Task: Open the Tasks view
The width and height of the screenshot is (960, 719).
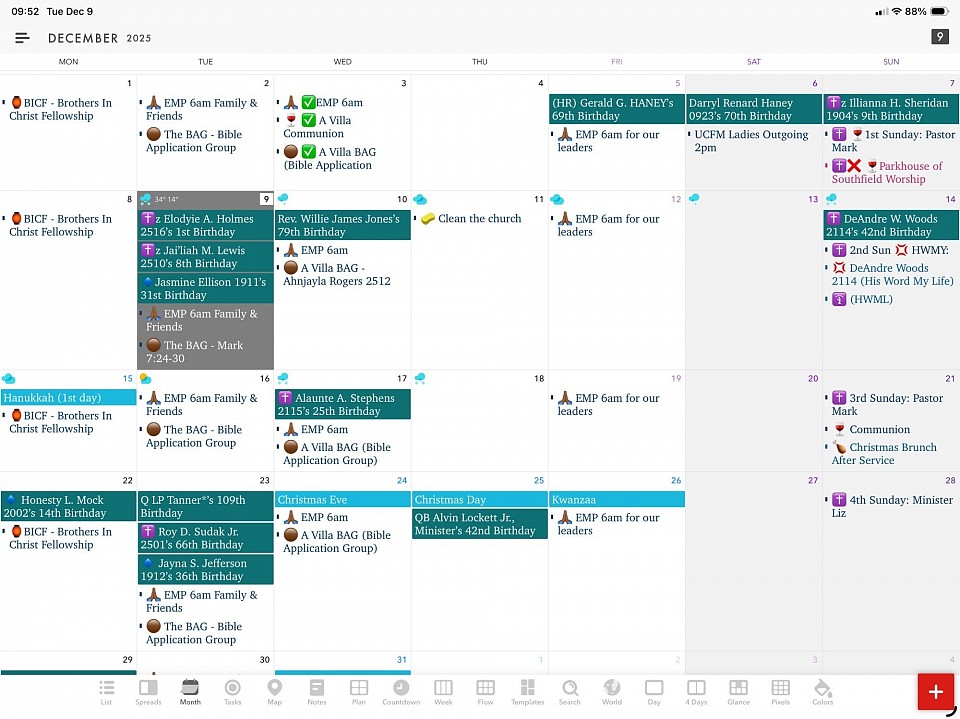Action: [x=232, y=692]
